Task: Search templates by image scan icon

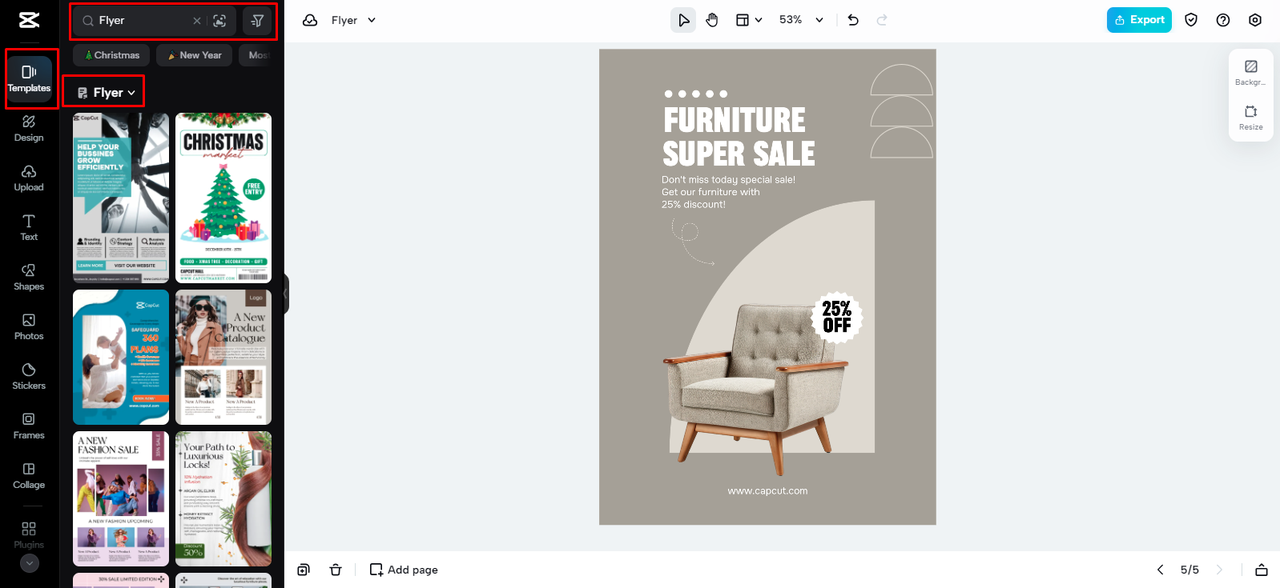Action: tap(220, 20)
